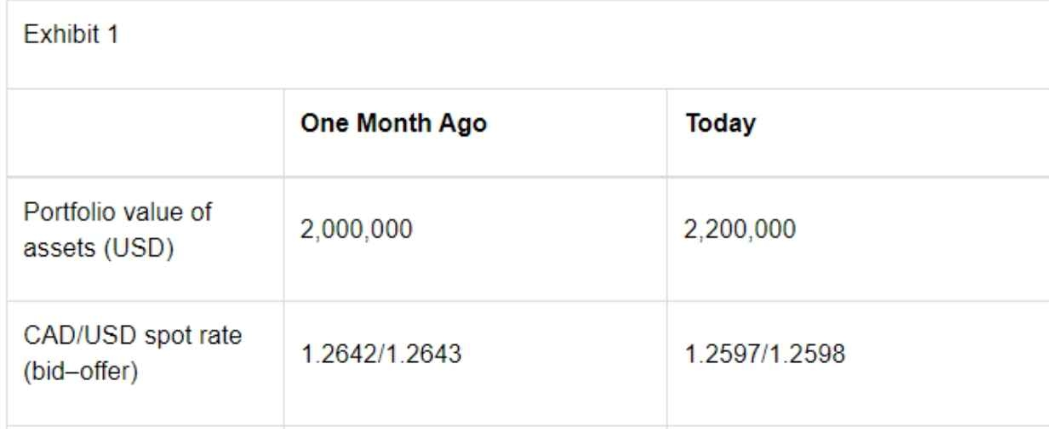Image resolution: width=1049 pixels, height=429 pixels.
Task: Click the 1.2598 offer rate under Today
Action: 807,353
